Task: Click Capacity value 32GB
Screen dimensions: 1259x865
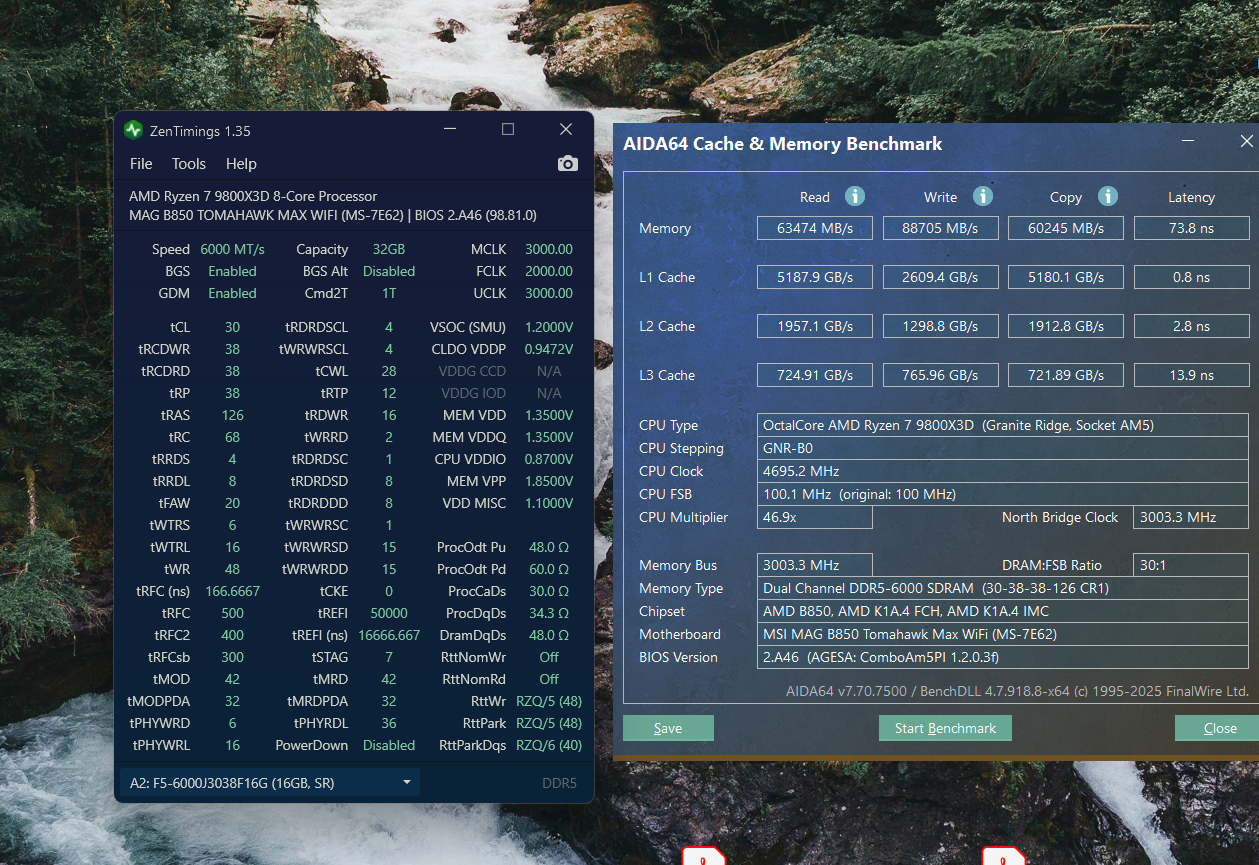Action: 389,249
